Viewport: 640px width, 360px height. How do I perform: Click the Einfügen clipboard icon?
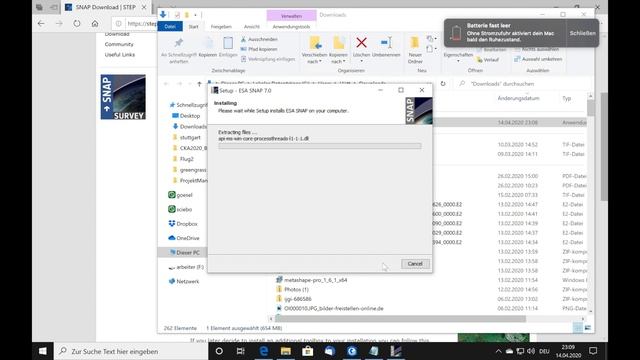pyautogui.click(x=228, y=43)
